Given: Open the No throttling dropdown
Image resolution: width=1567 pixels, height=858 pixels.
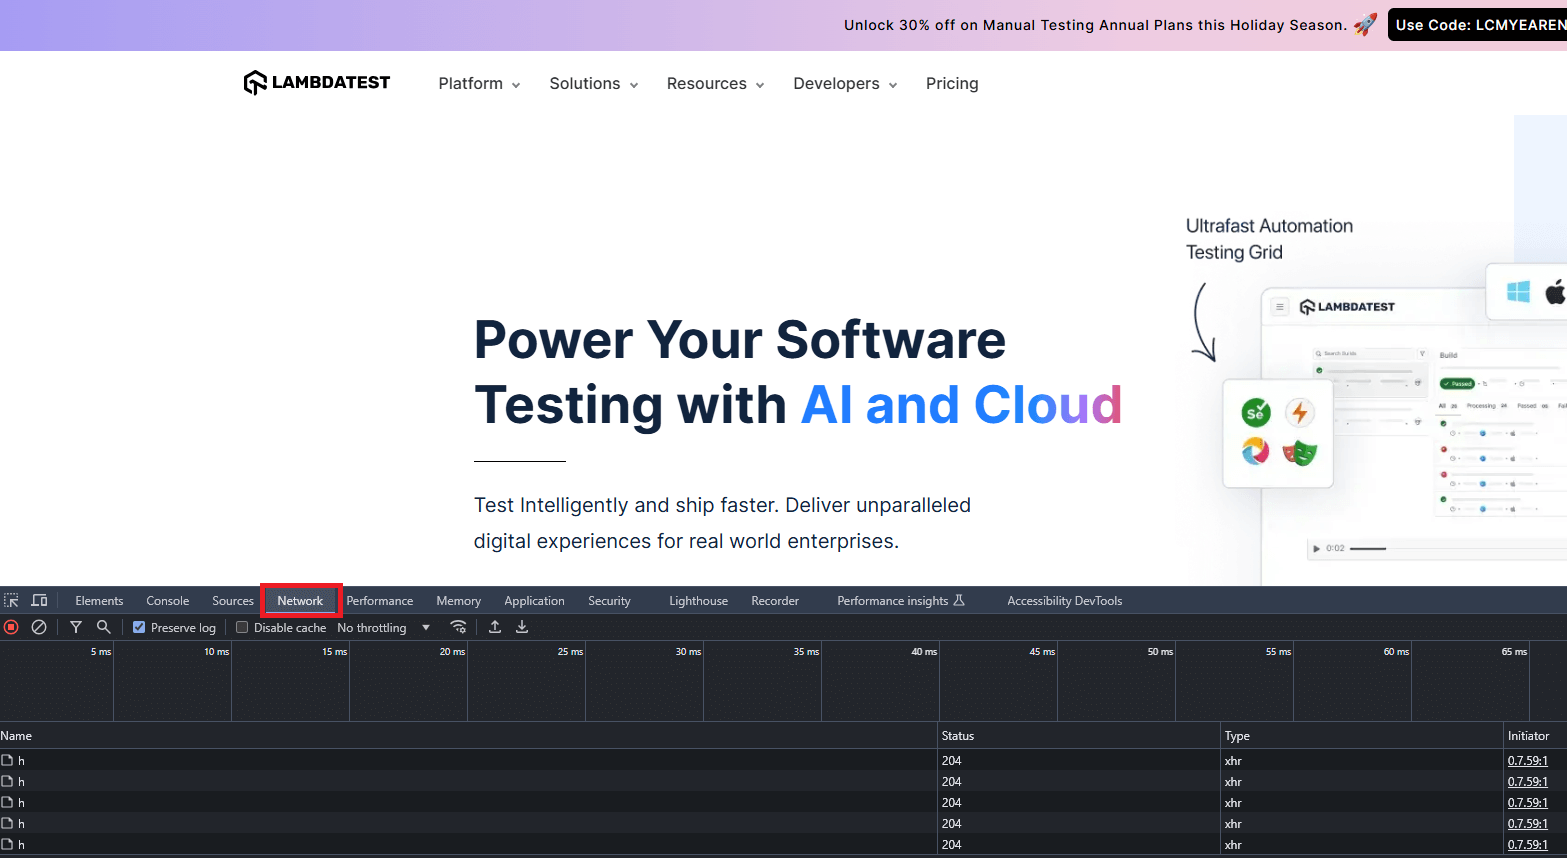Looking at the screenshot, I should [x=384, y=628].
